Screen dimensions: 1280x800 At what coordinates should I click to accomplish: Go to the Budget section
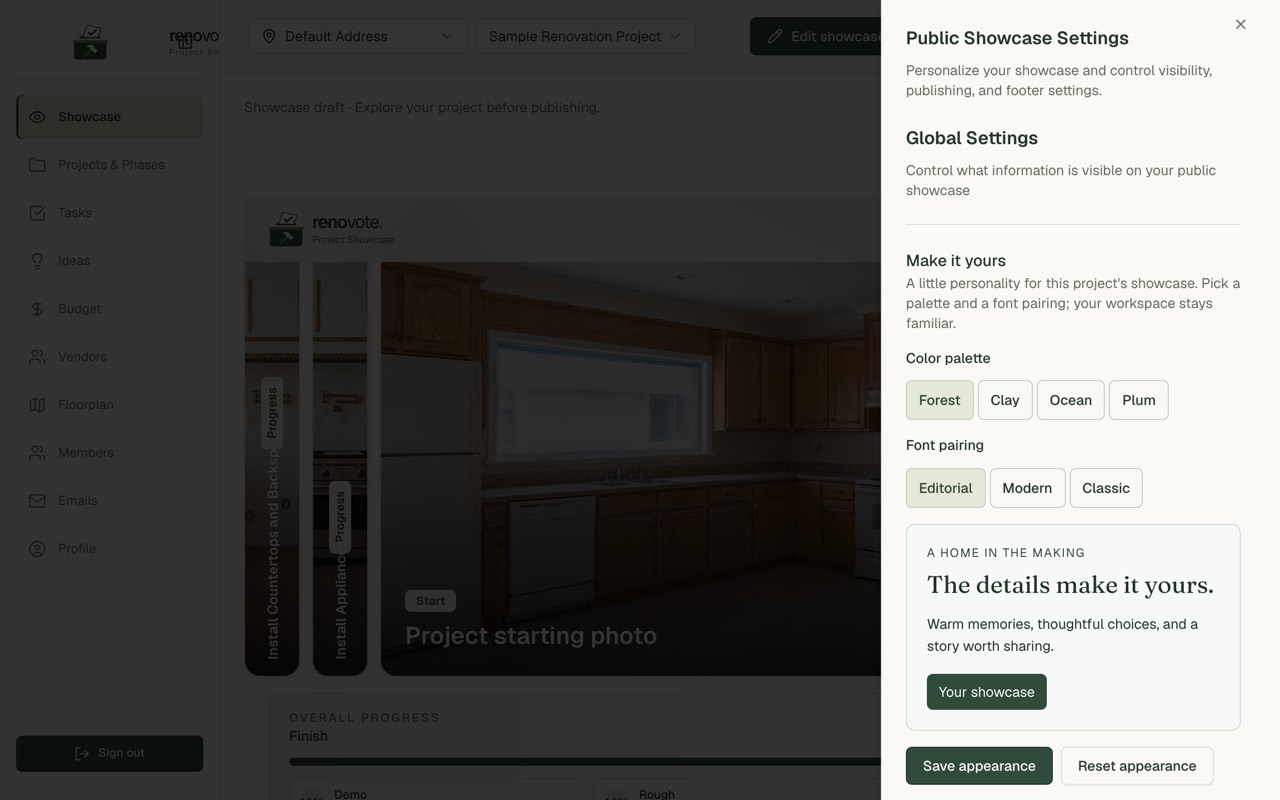pyautogui.click(x=110, y=309)
